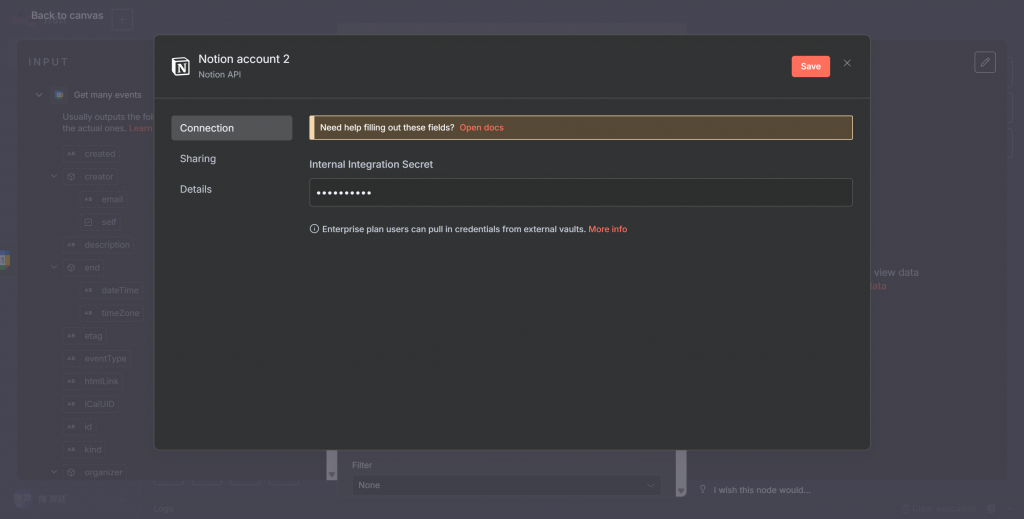
Task: Open More info about external vaults
Action: coord(607,229)
